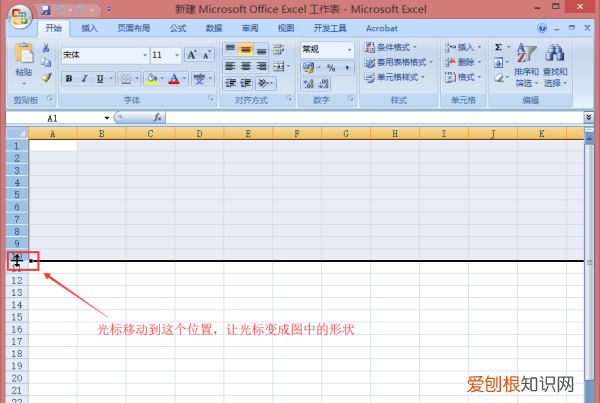Align text right

coord(261,66)
